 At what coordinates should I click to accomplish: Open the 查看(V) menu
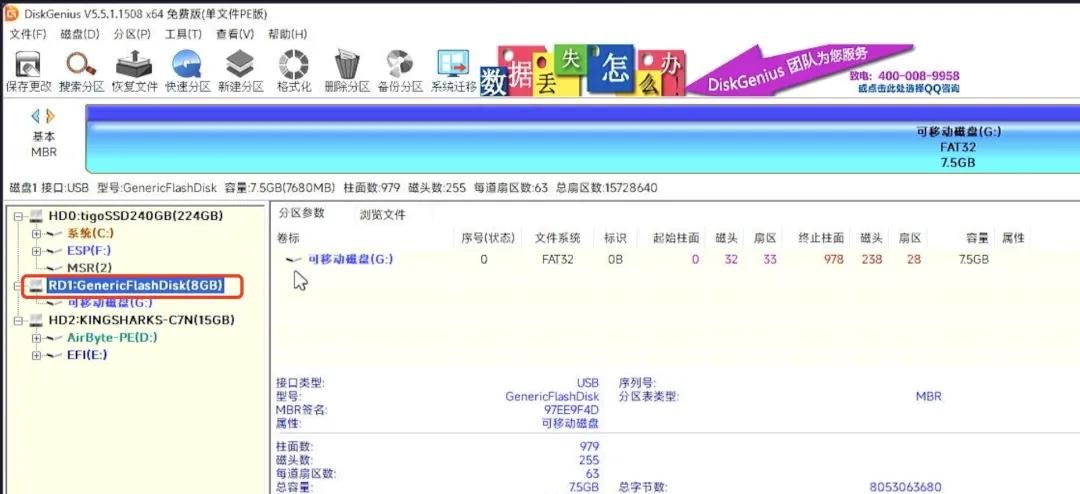[x=235, y=34]
